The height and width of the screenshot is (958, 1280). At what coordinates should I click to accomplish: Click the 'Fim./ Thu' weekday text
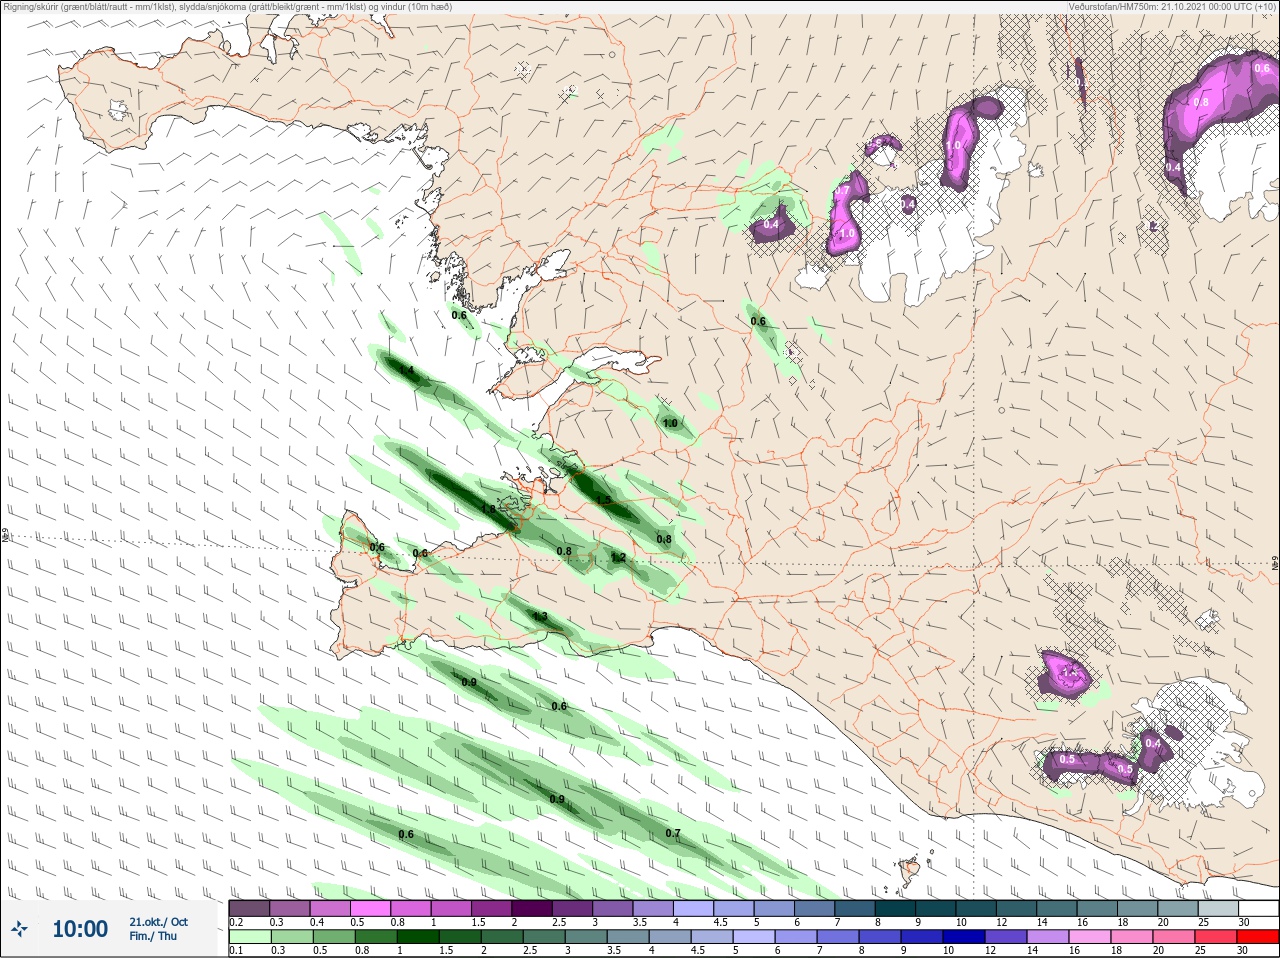click(x=153, y=936)
